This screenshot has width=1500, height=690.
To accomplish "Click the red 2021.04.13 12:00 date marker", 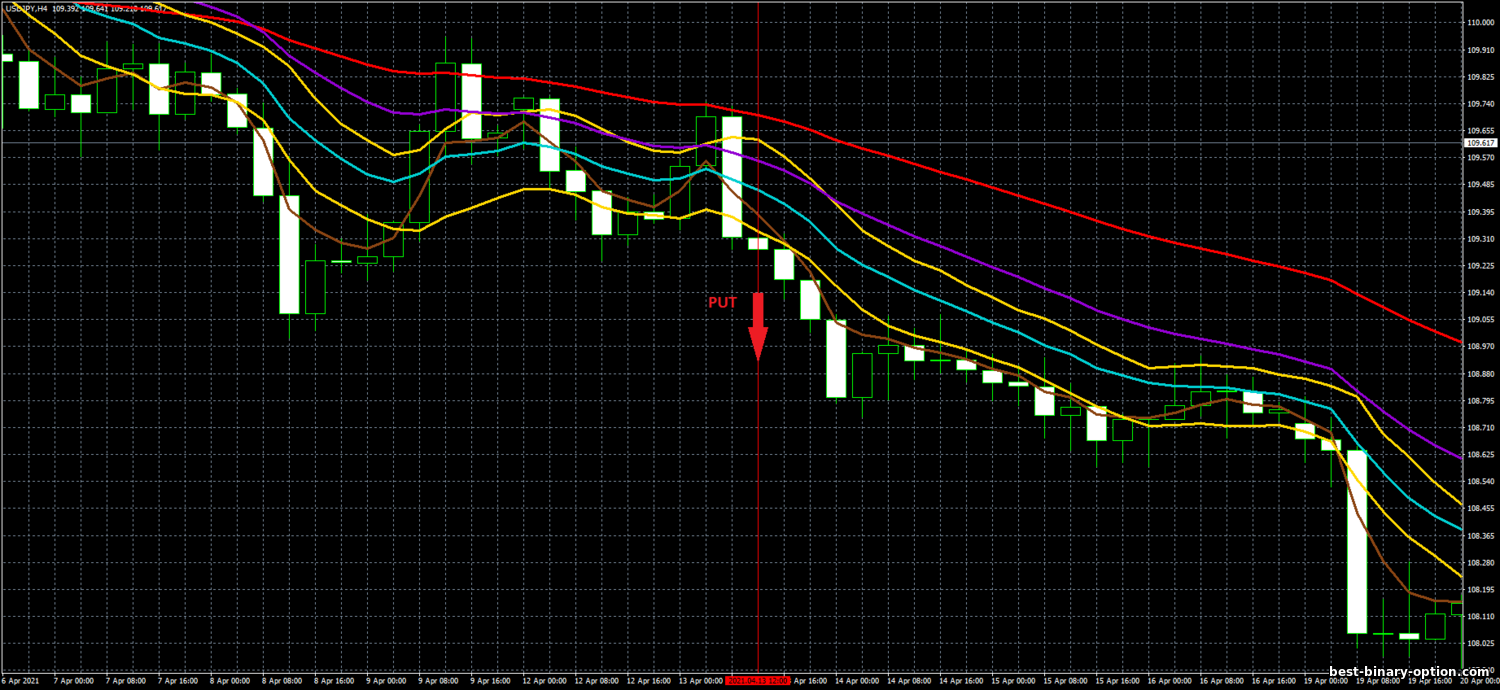I will click(757, 681).
